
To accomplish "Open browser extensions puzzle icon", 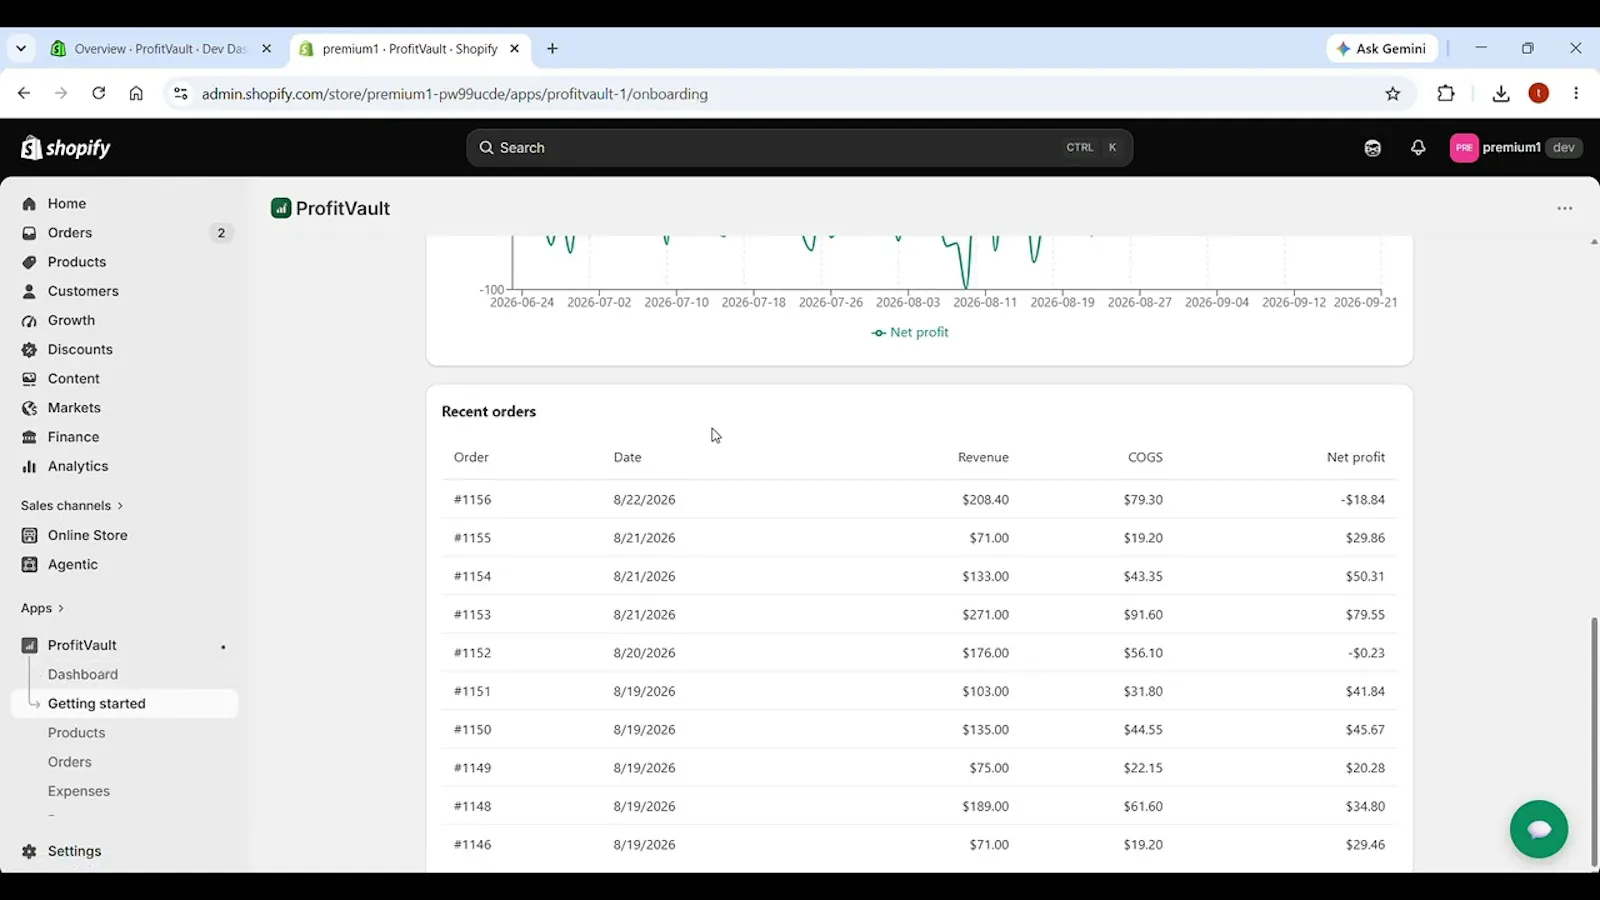I will click(1446, 94).
